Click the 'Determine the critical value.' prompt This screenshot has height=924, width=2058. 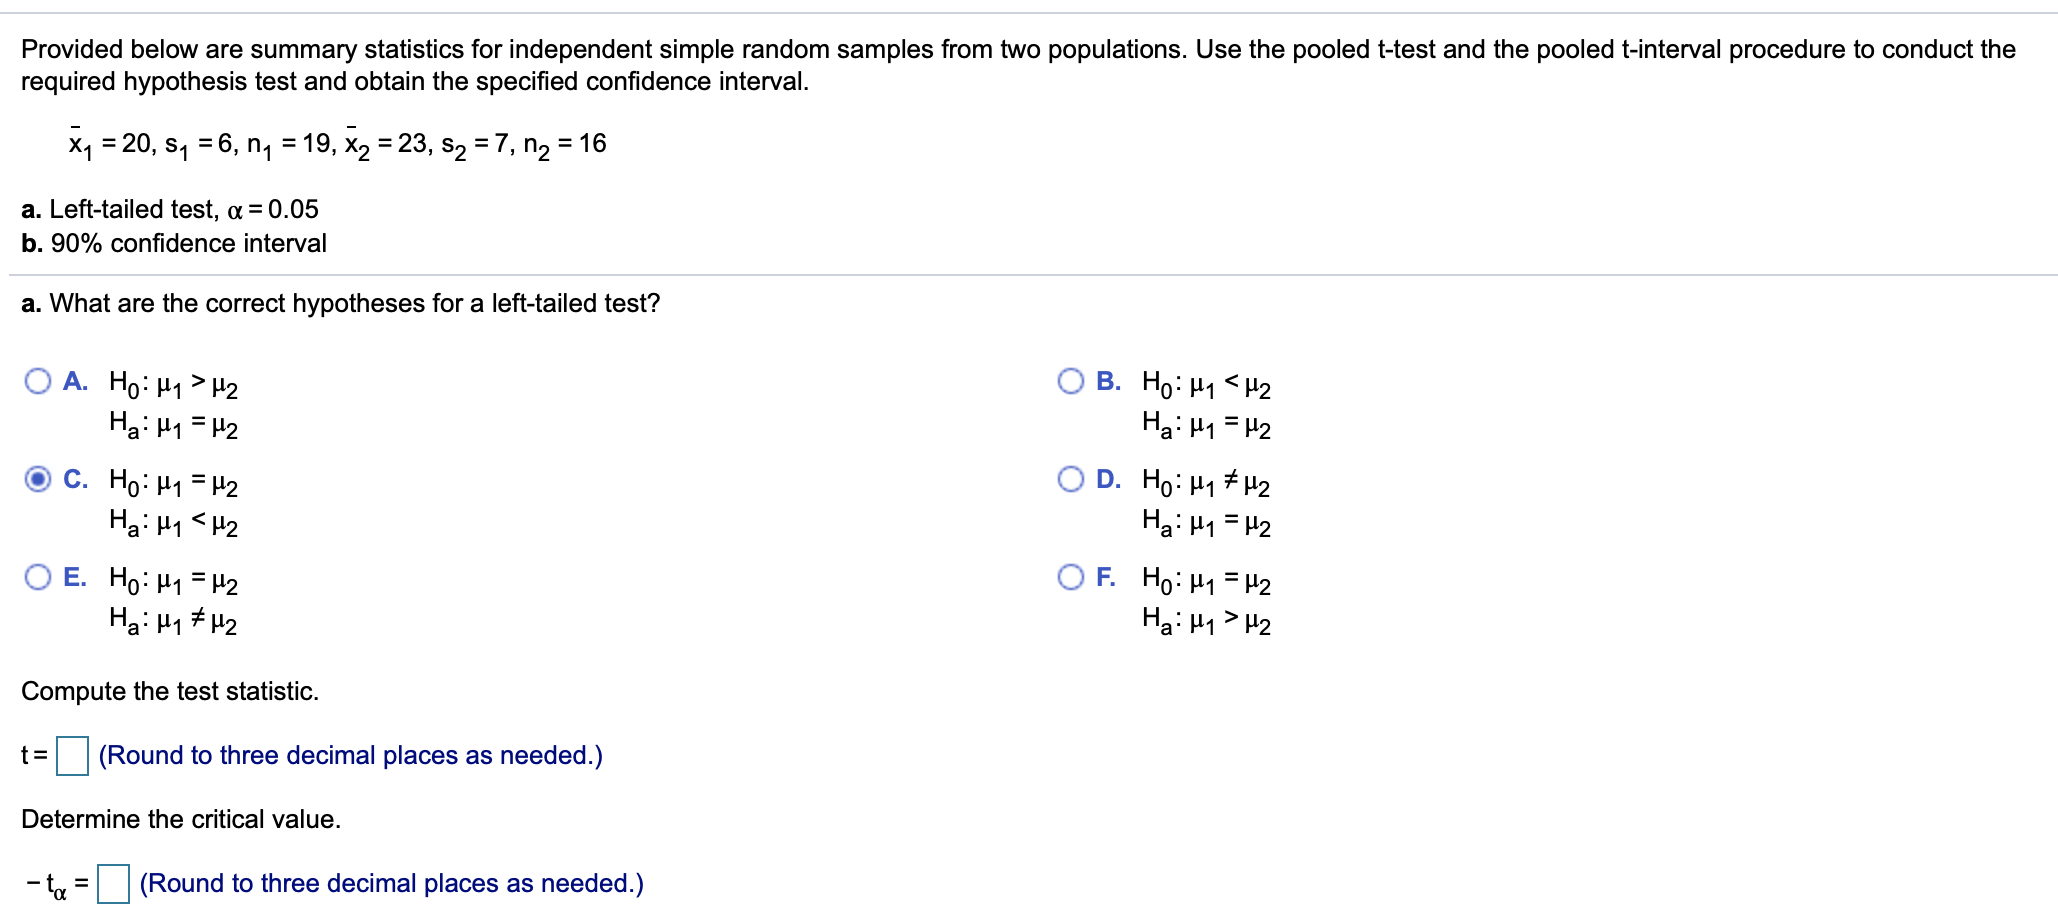(181, 819)
